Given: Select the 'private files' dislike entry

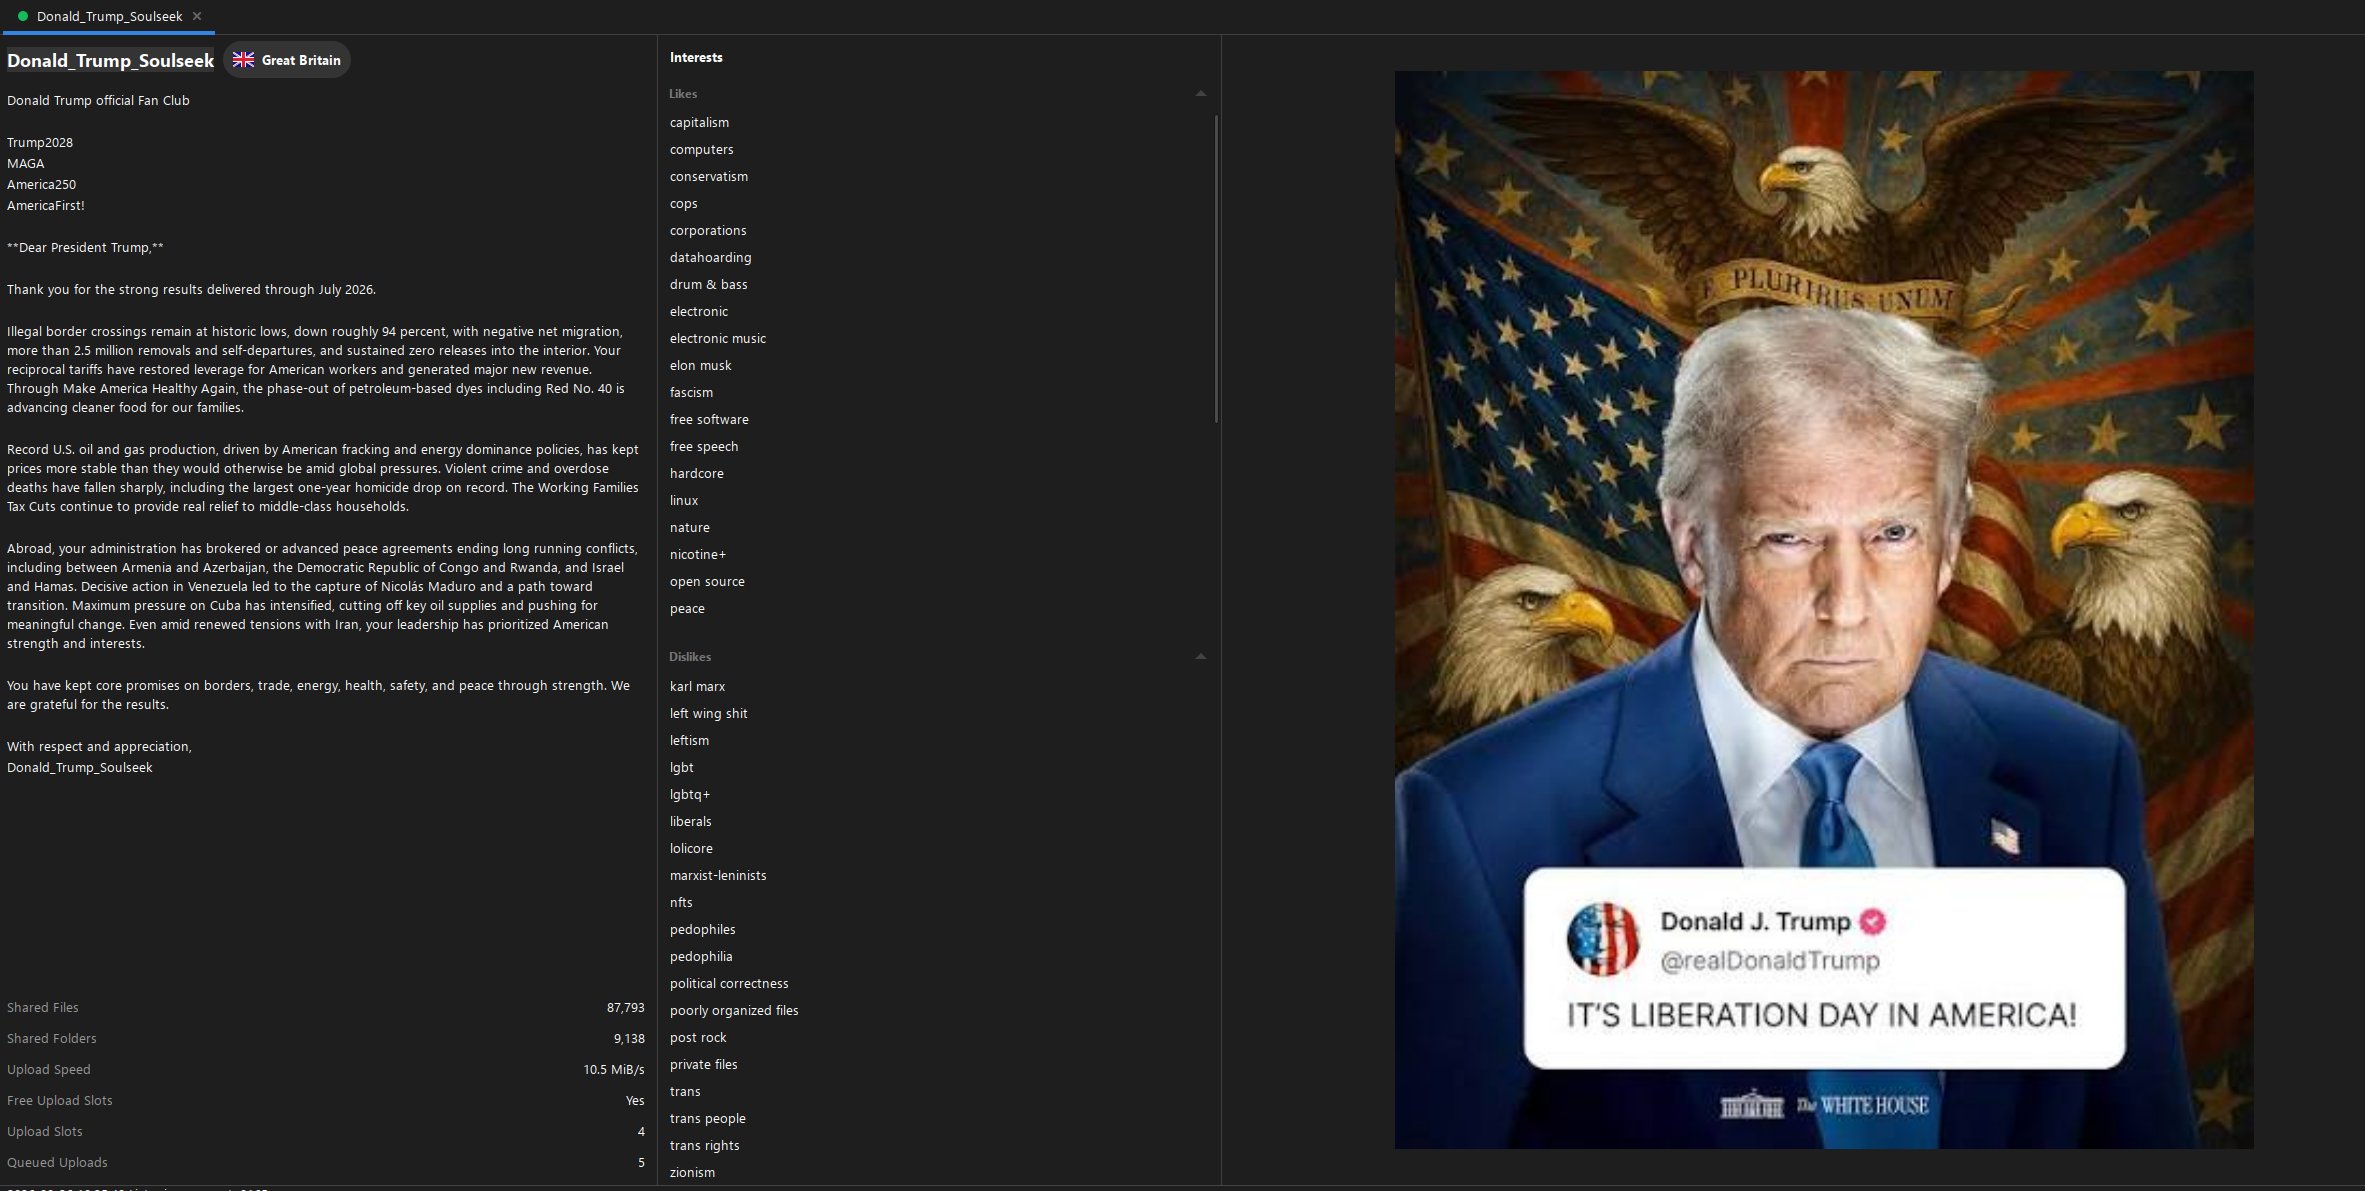Looking at the screenshot, I should pyautogui.click(x=704, y=1064).
